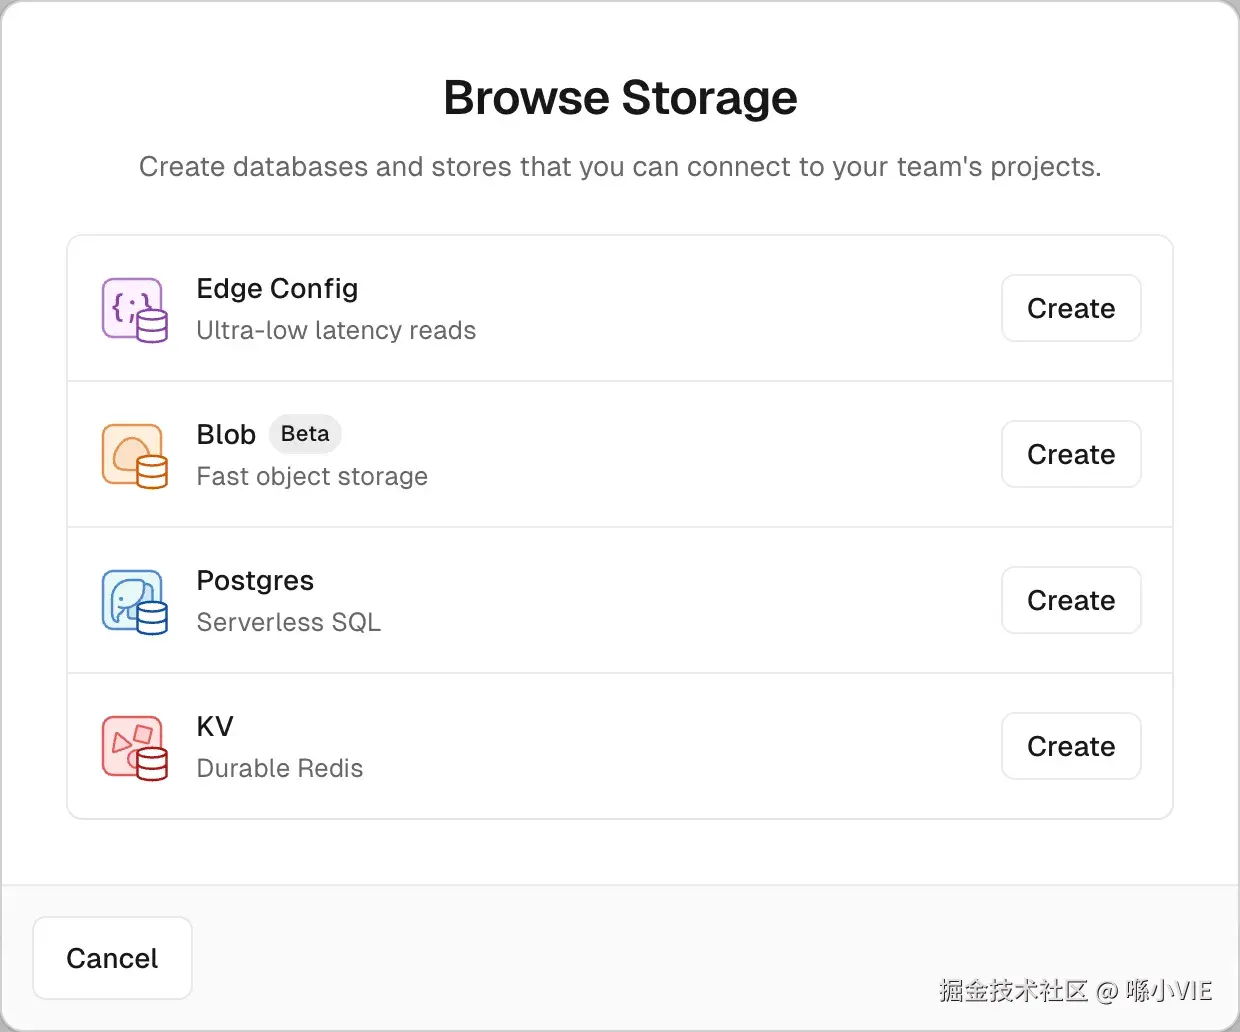Select the Edge Config title
This screenshot has height=1032, width=1240.
[x=277, y=289]
